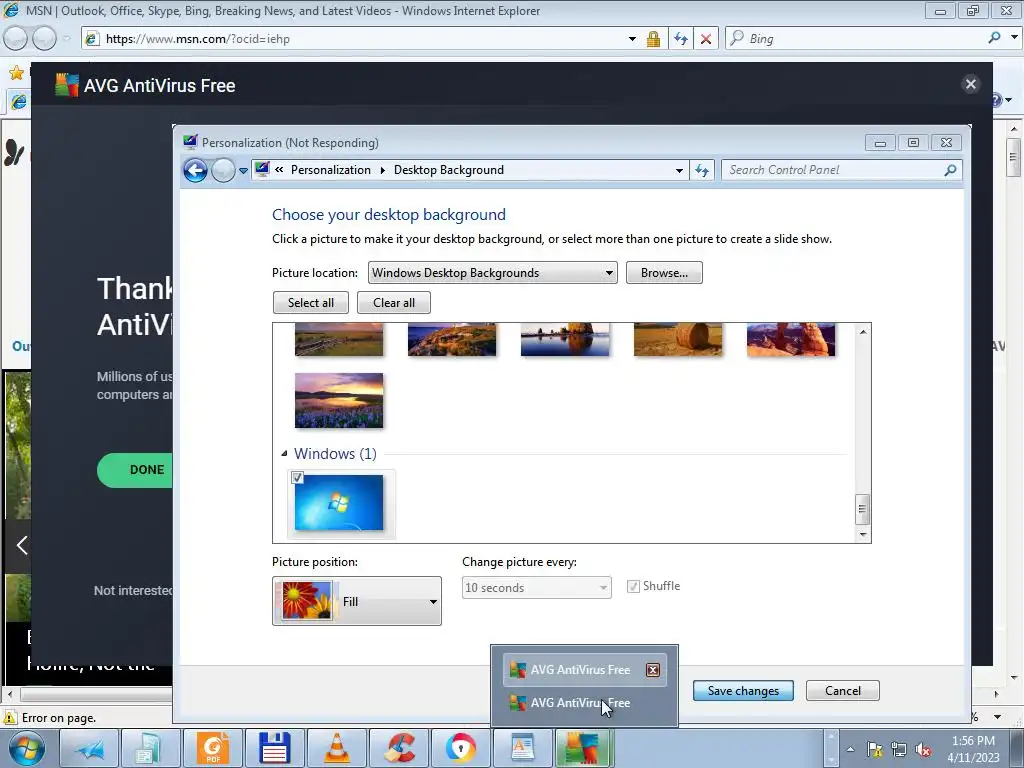Open the Action Center flag icon

coord(874,749)
